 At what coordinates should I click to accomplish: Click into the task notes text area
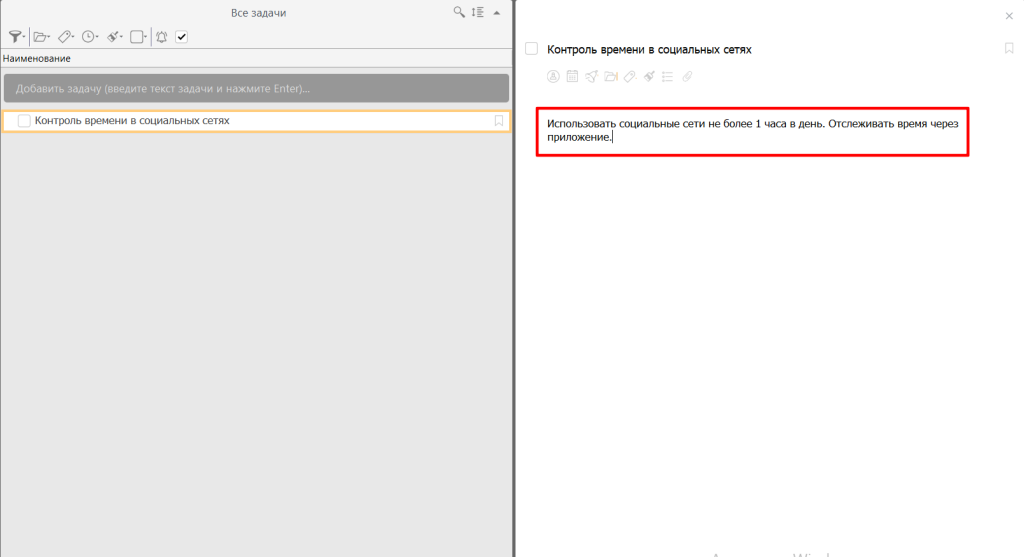(752, 132)
